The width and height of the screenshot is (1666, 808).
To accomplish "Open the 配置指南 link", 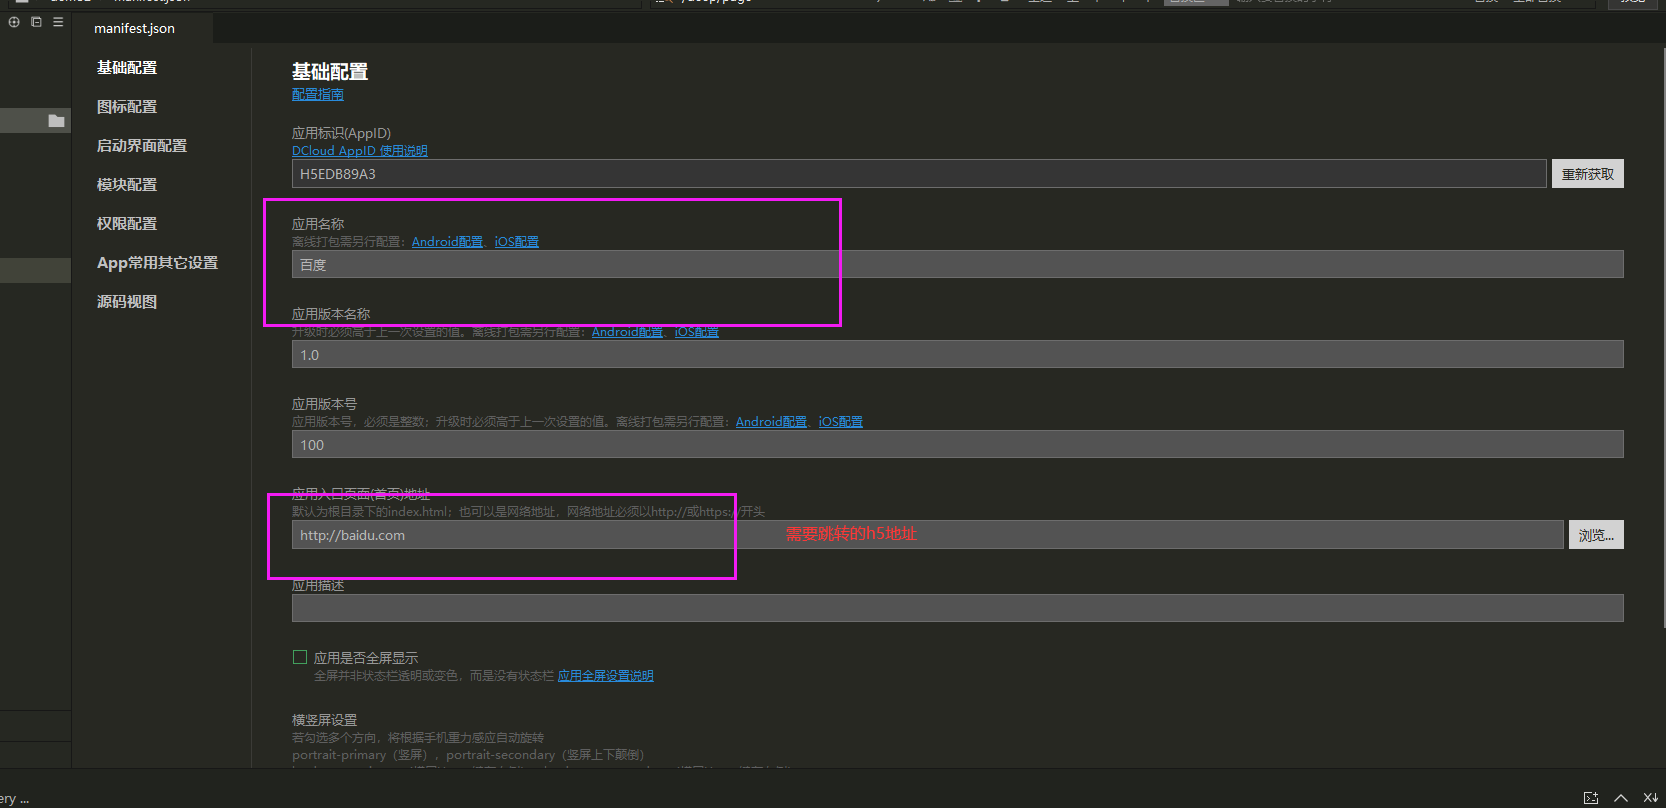I will click(x=318, y=94).
